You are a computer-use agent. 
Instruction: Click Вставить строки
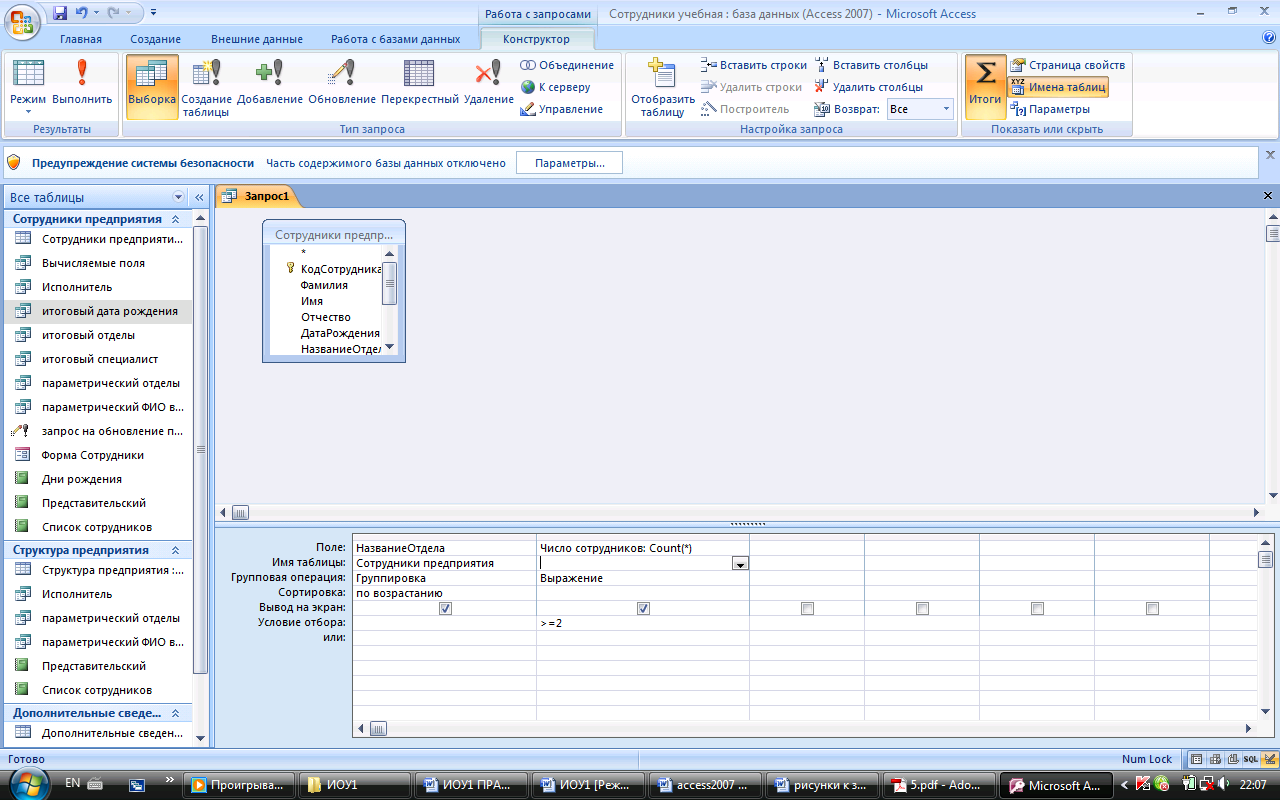coord(754,65)
